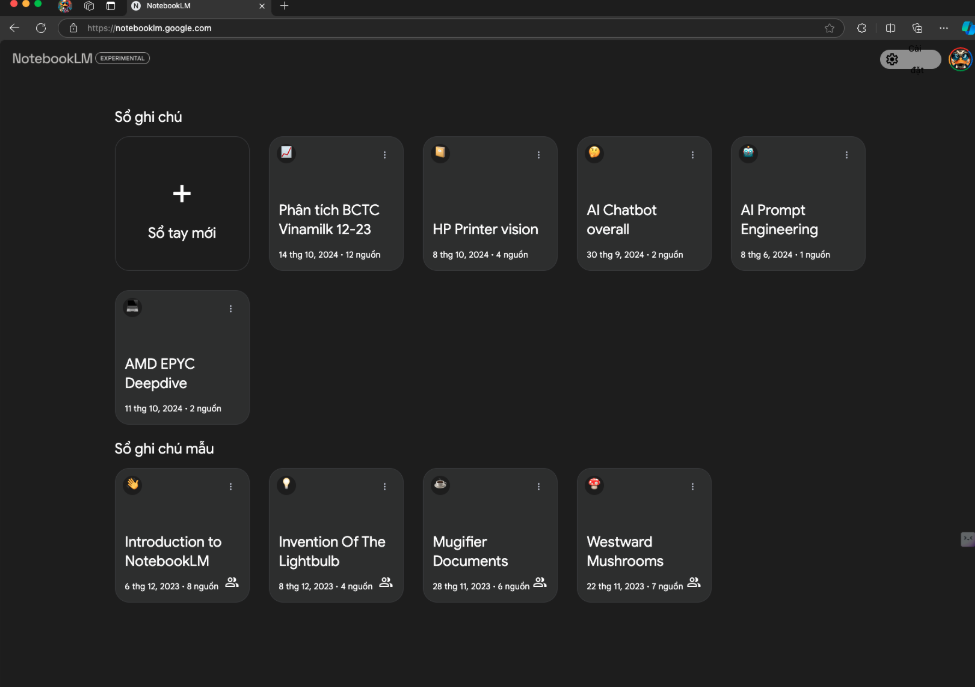Open the three-dot menu on Phân tích BCTC Vinamilk
Screen dimensions: 975x687
coord(385,155)
